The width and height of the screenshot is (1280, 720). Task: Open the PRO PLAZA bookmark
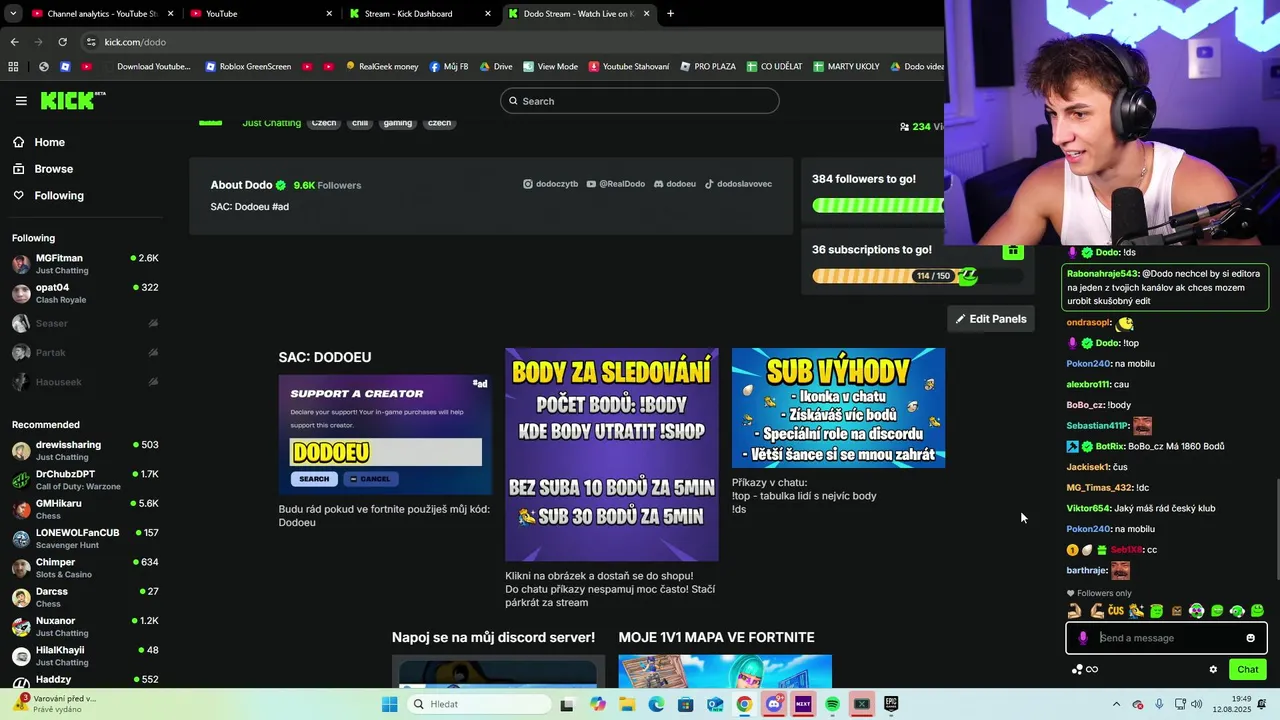(708, 67)
